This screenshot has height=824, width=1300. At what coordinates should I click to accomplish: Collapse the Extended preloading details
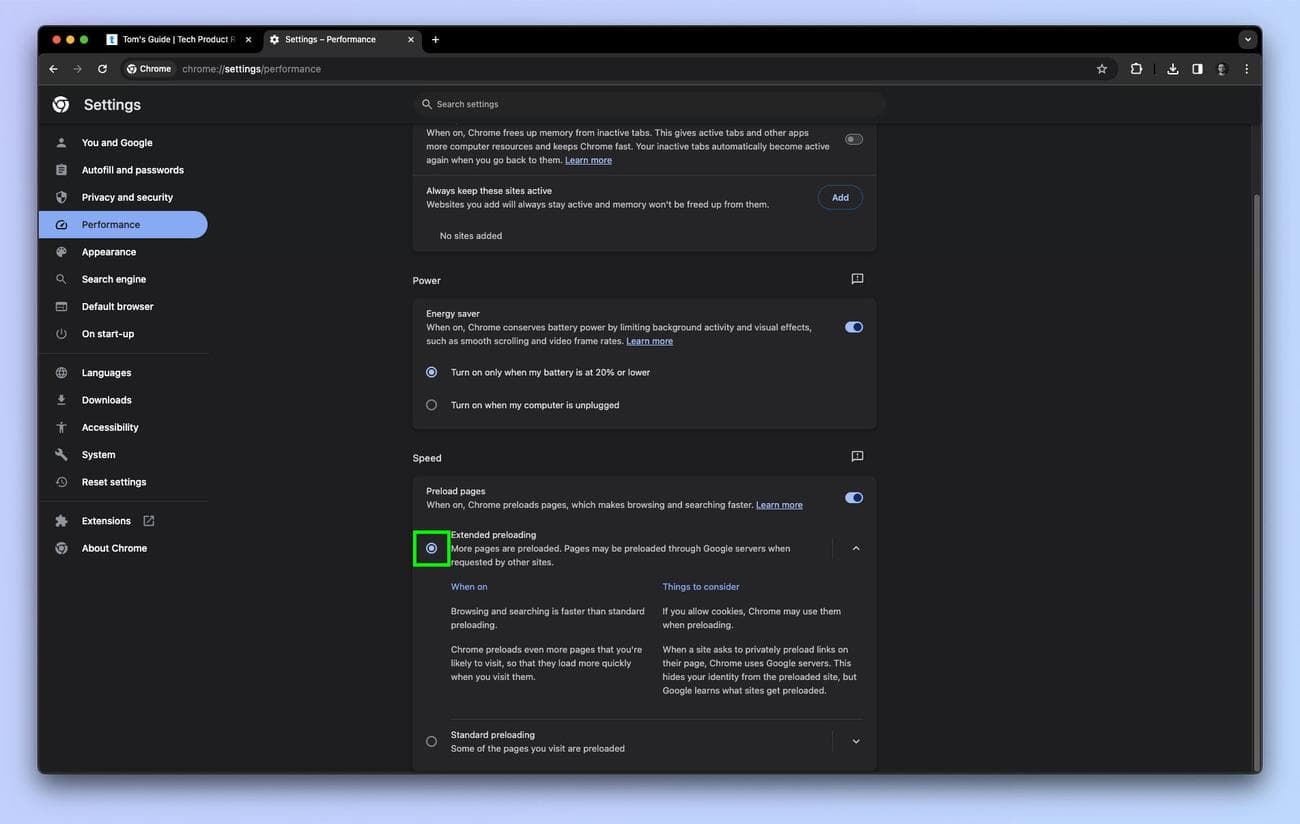click(x=856, y=548)
